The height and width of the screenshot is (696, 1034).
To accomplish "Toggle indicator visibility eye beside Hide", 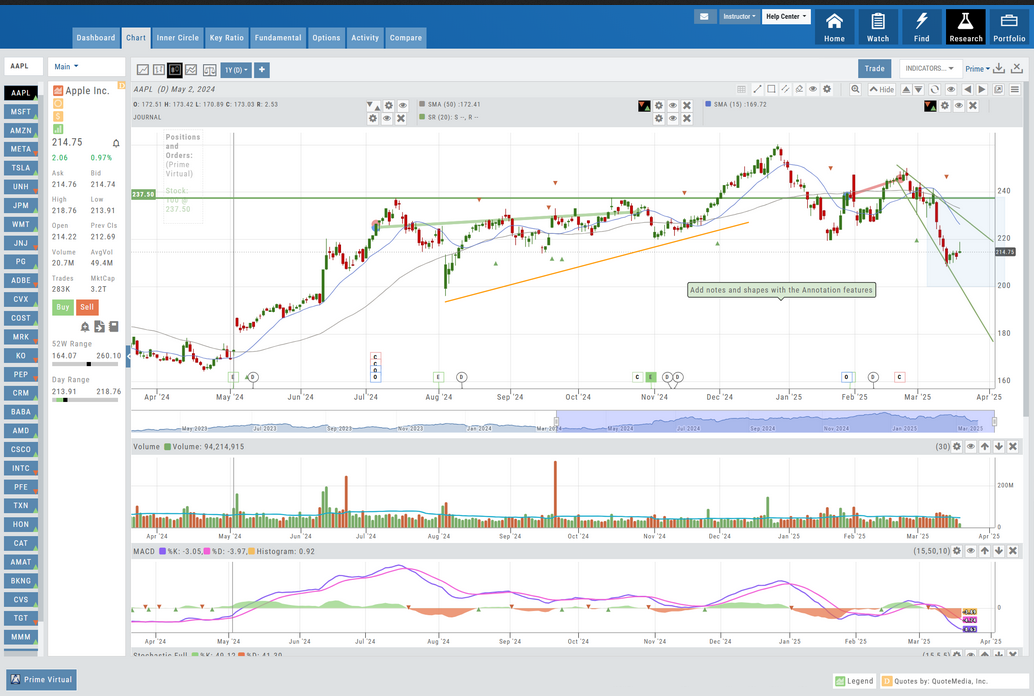I will [951, 89].
